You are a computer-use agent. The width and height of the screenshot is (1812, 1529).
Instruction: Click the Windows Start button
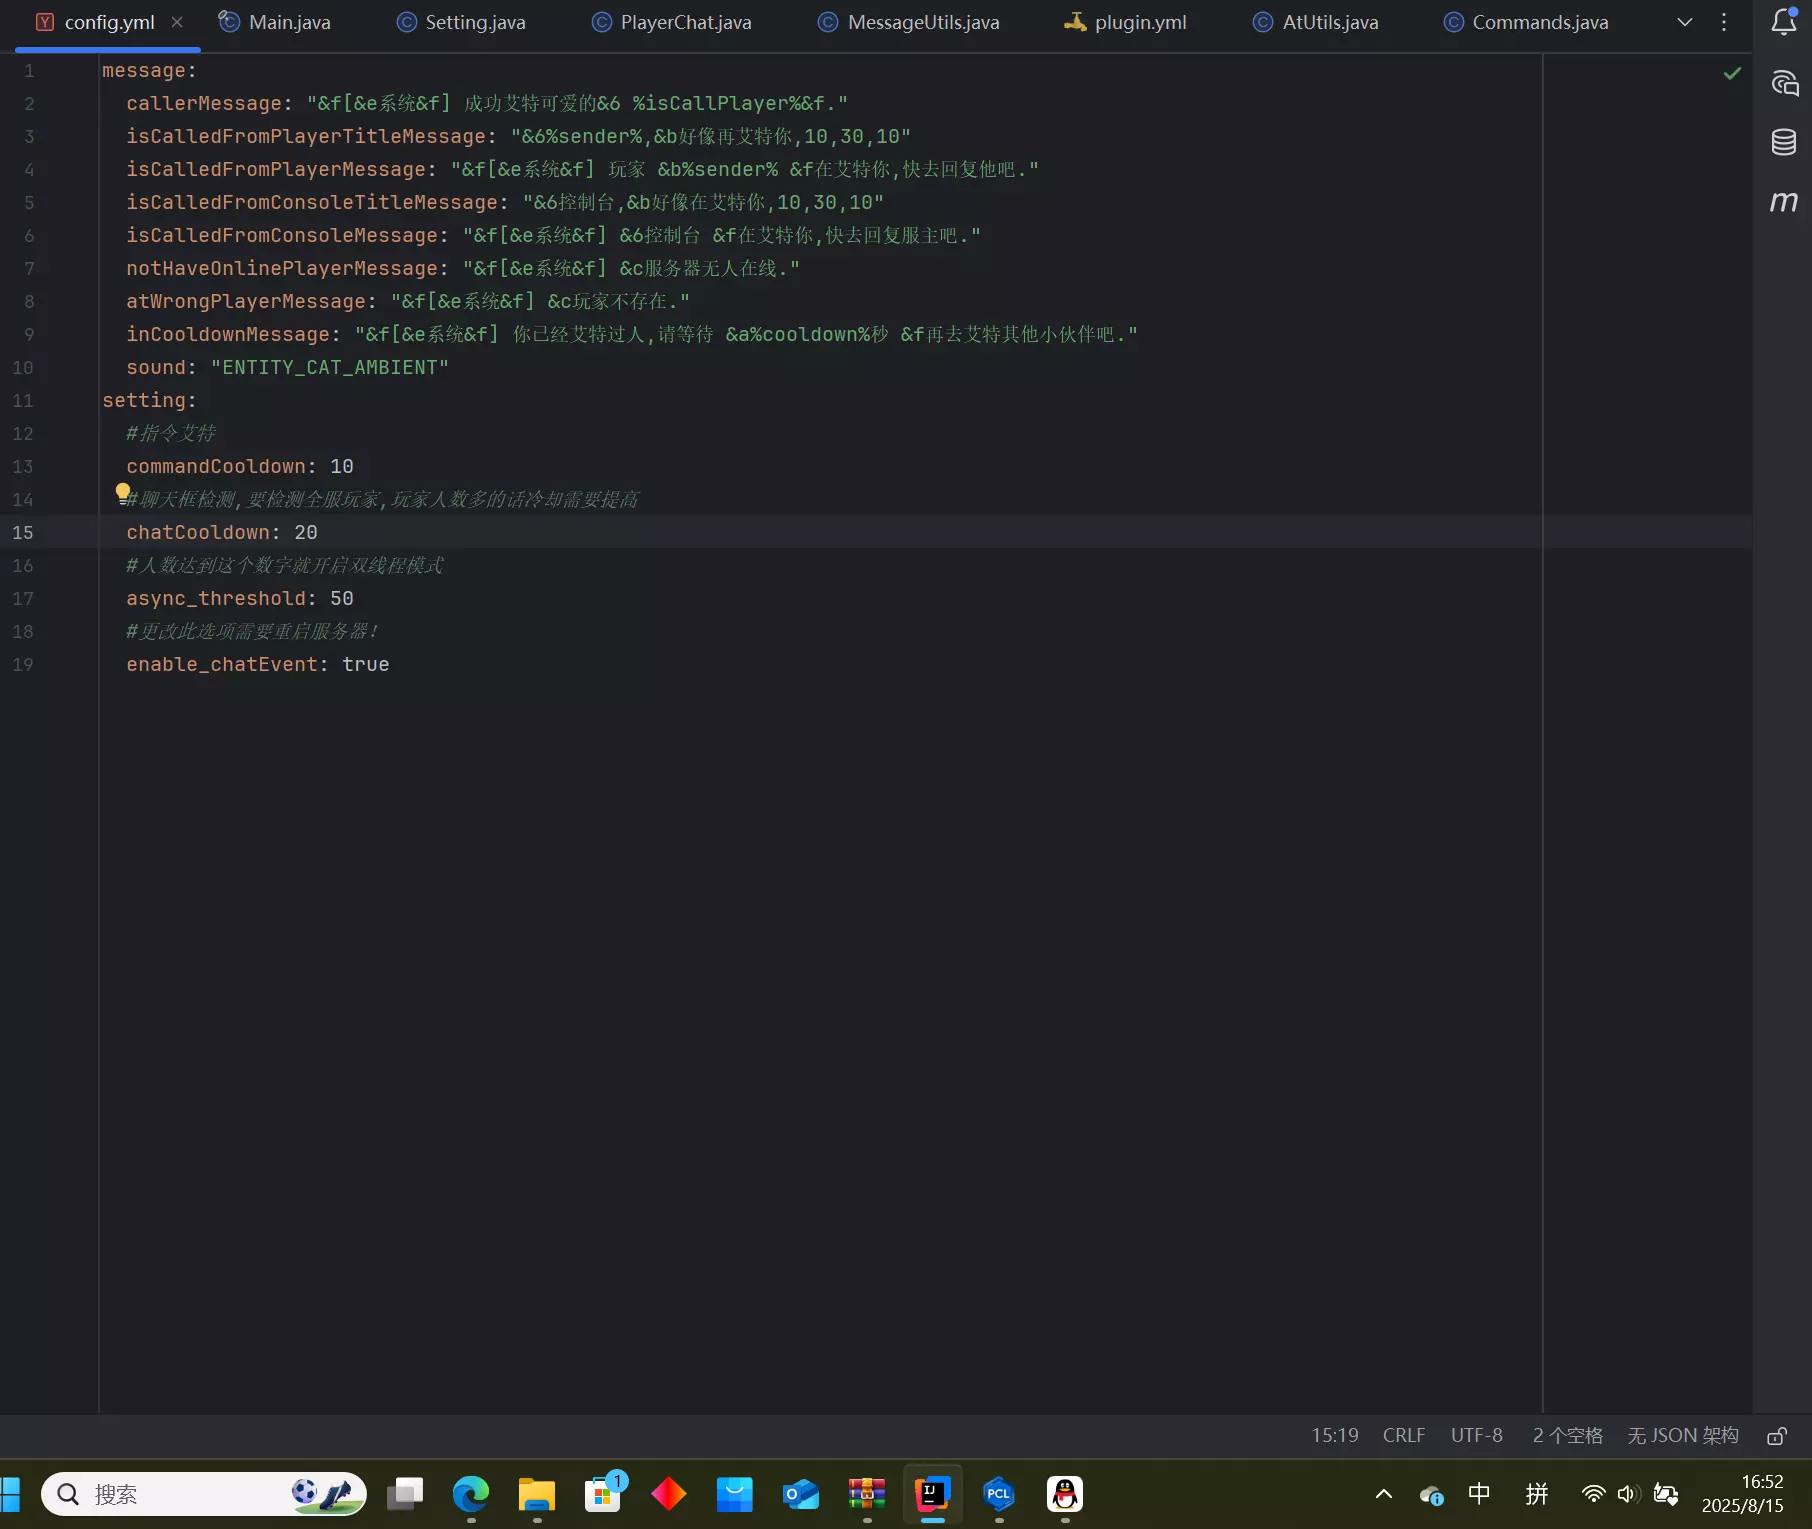[10, 1494]
